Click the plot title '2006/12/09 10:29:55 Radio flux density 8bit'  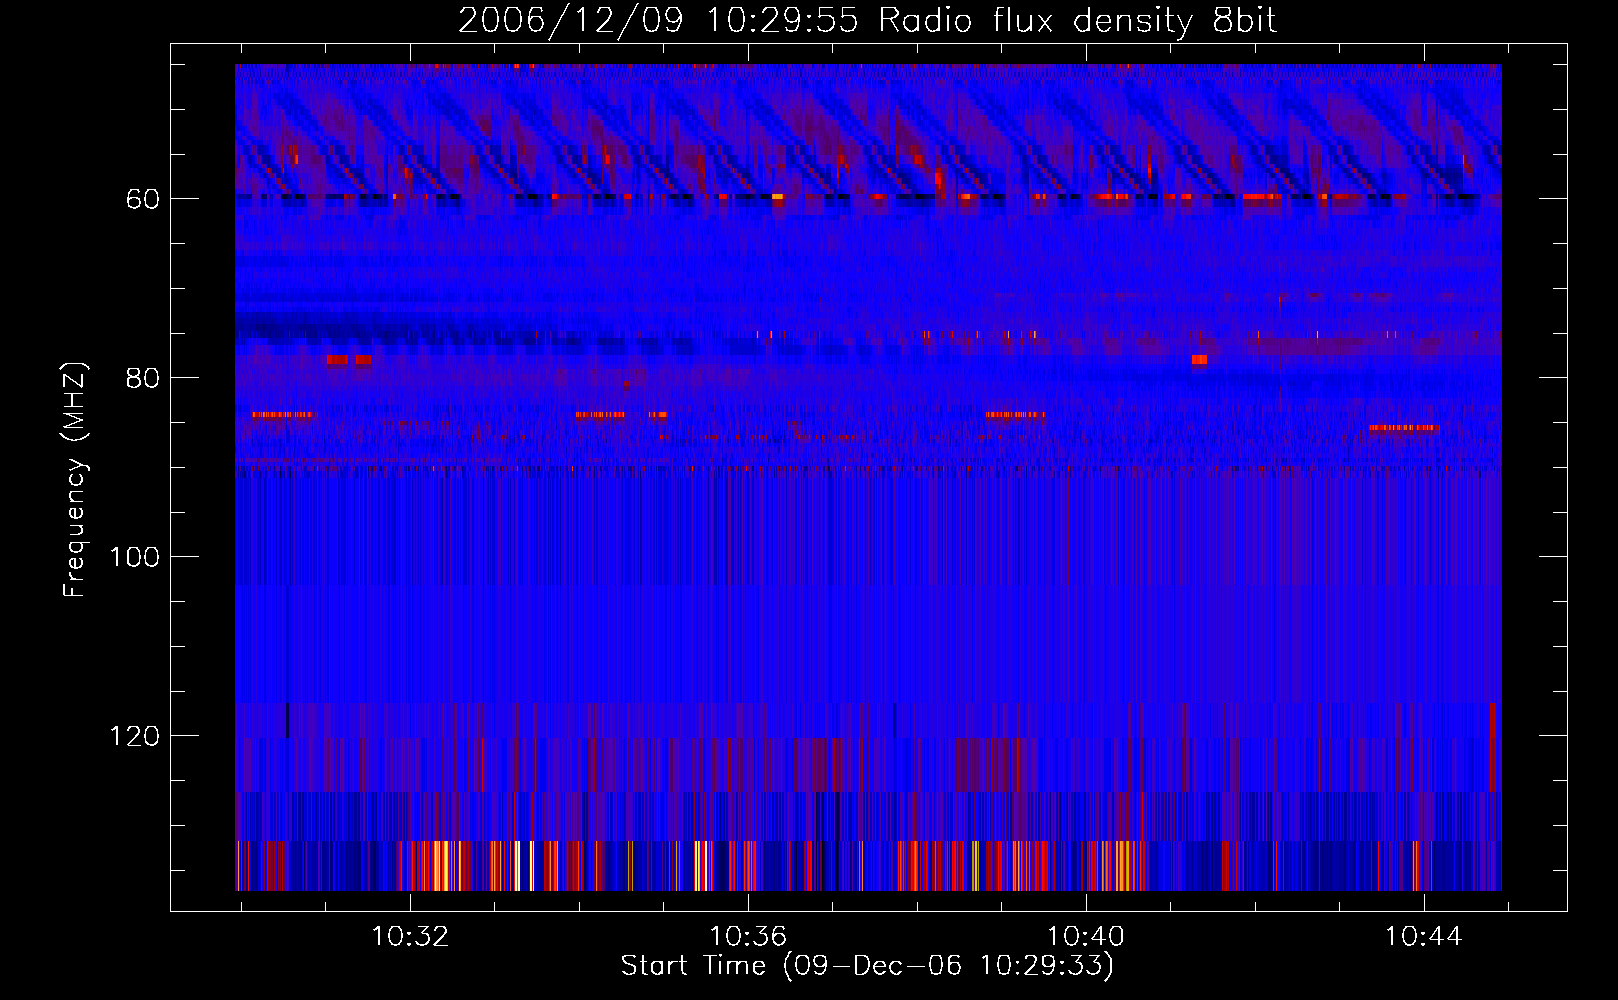pyautogui.click(x=868, y=21)
